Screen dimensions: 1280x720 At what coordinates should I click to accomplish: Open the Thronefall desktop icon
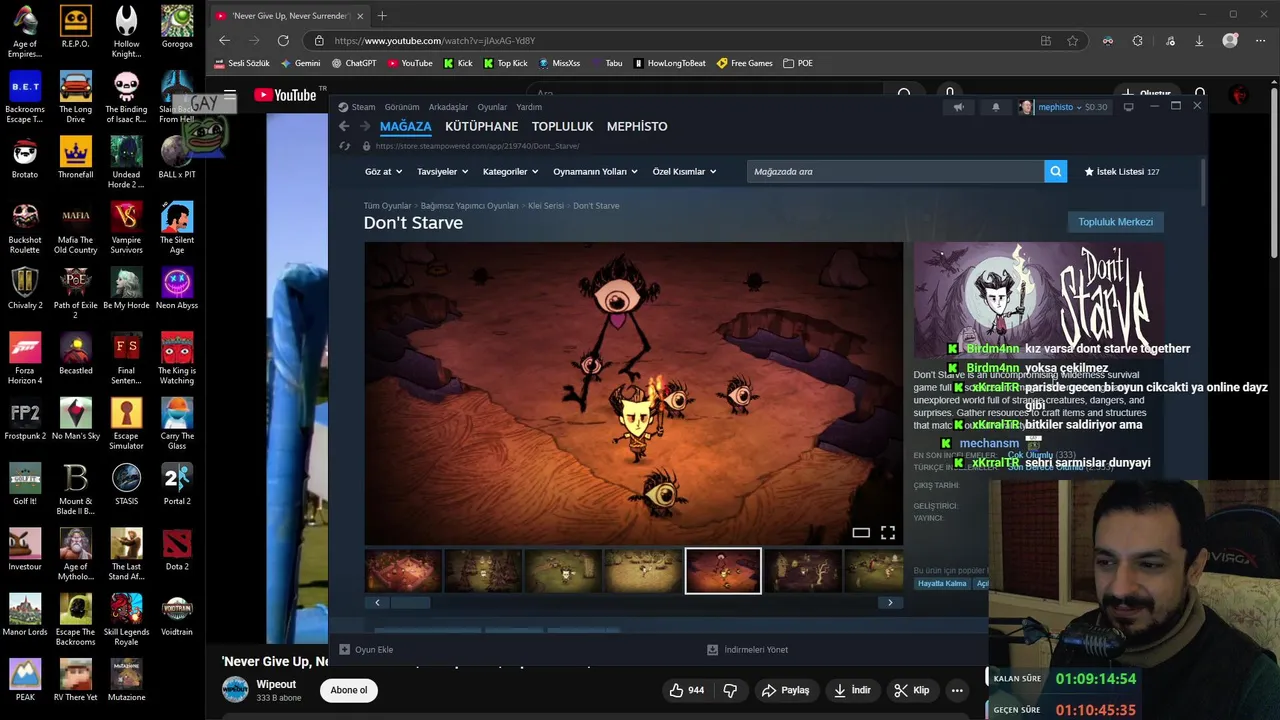pyautogui.click(x=75, y=159)
